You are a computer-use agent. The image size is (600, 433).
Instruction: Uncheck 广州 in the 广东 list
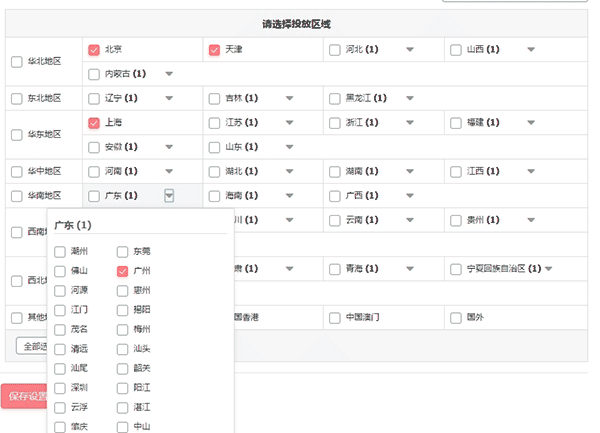pyautogui.click(x=123, y=271)
